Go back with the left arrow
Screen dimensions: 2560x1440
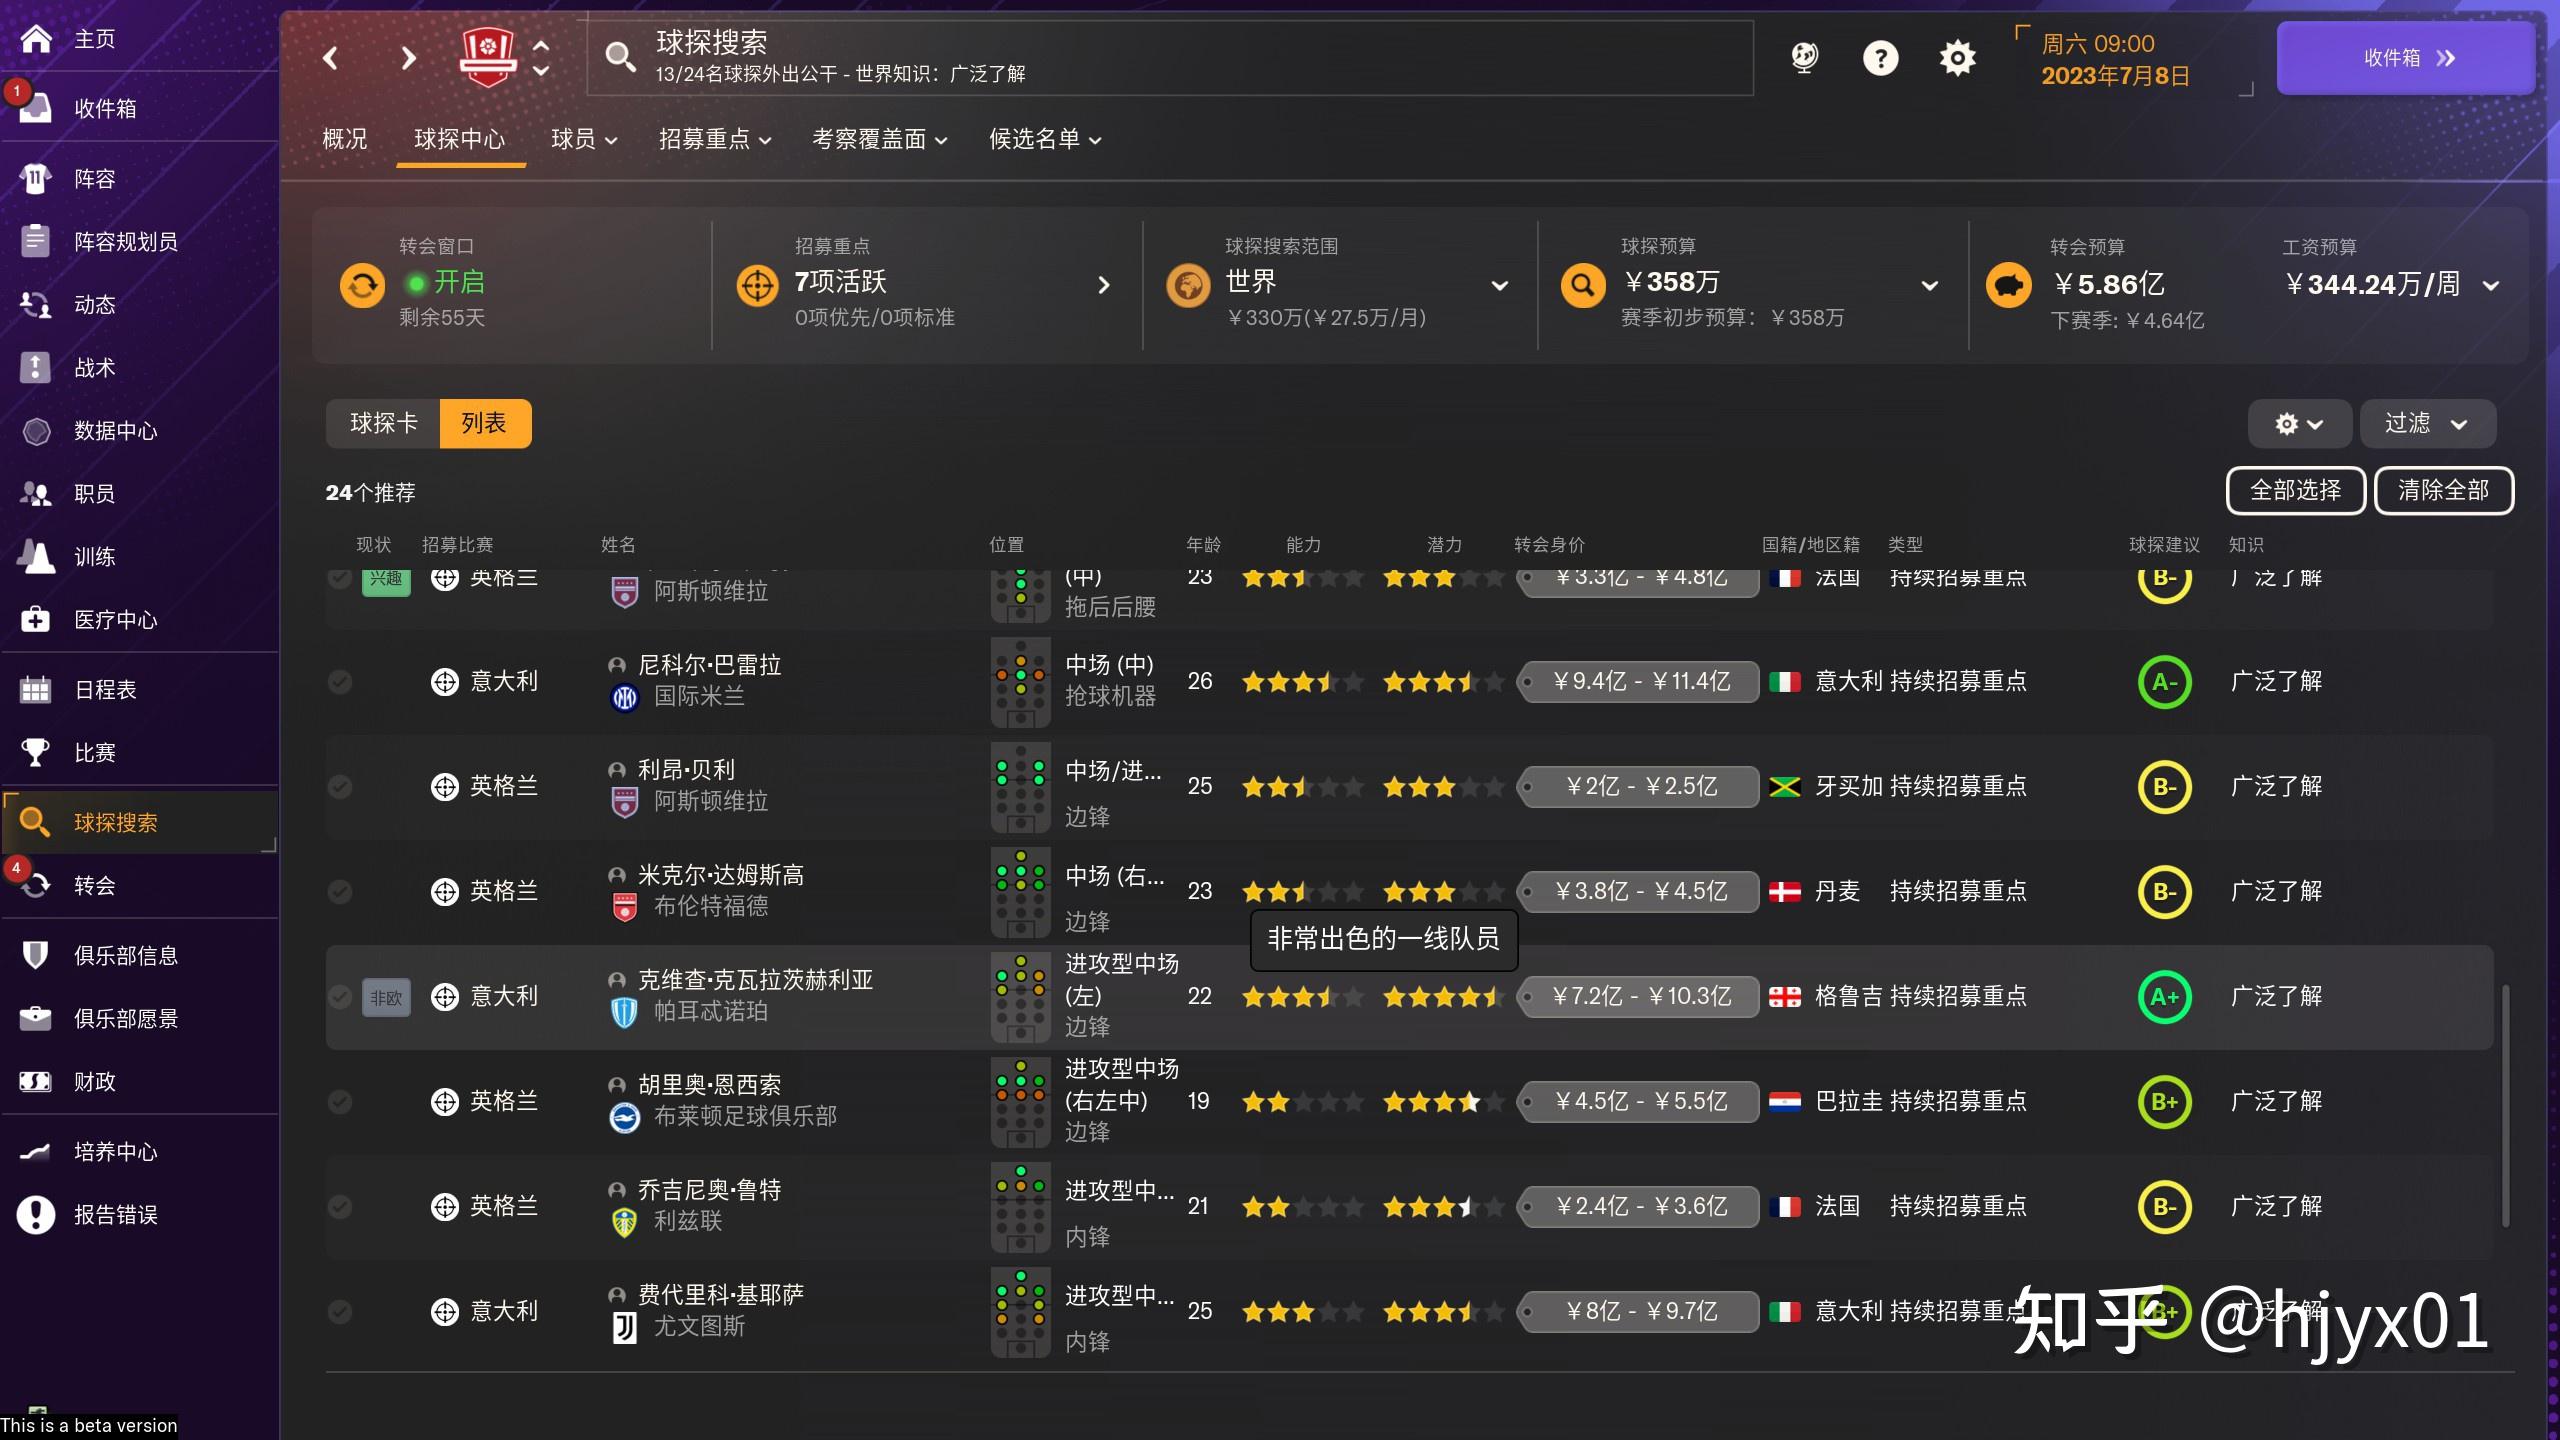(x=331, y=58)
